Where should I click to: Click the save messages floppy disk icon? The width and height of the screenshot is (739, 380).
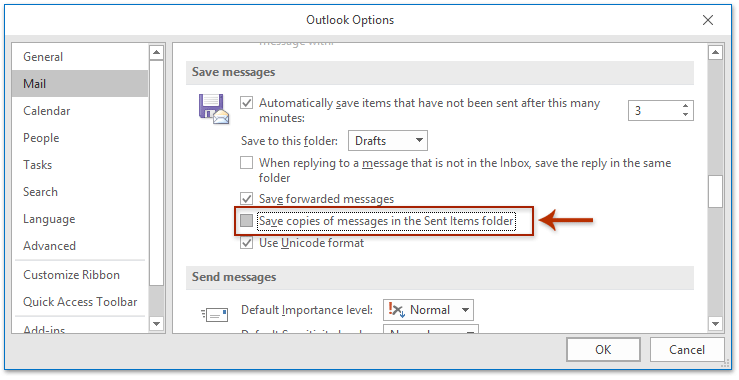[213, 109]
